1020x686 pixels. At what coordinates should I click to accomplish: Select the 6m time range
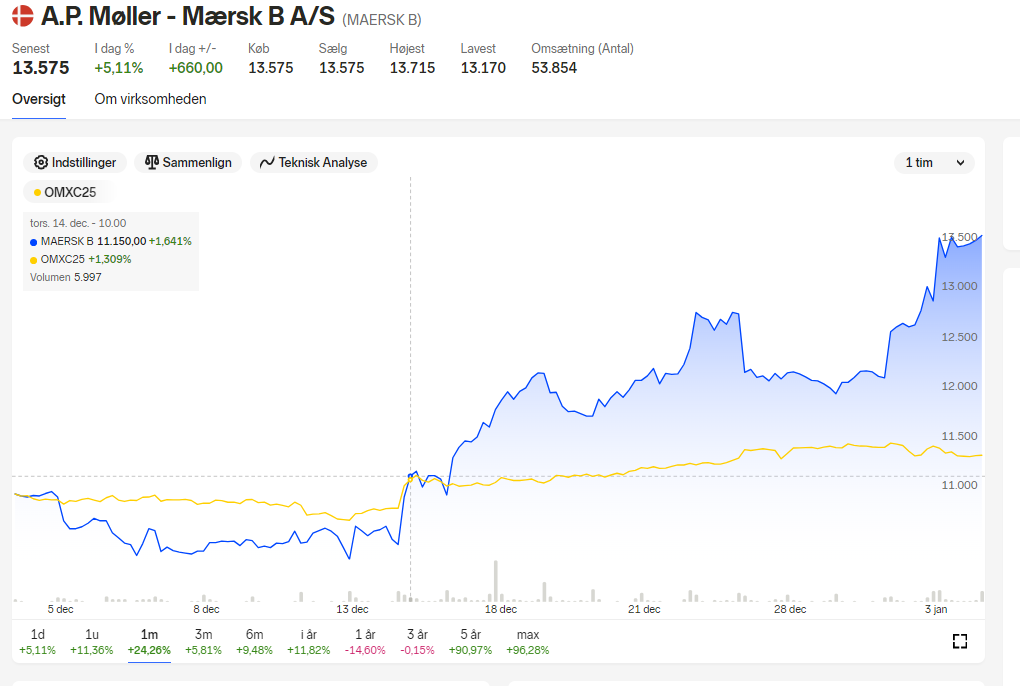(x=254, y=641)
